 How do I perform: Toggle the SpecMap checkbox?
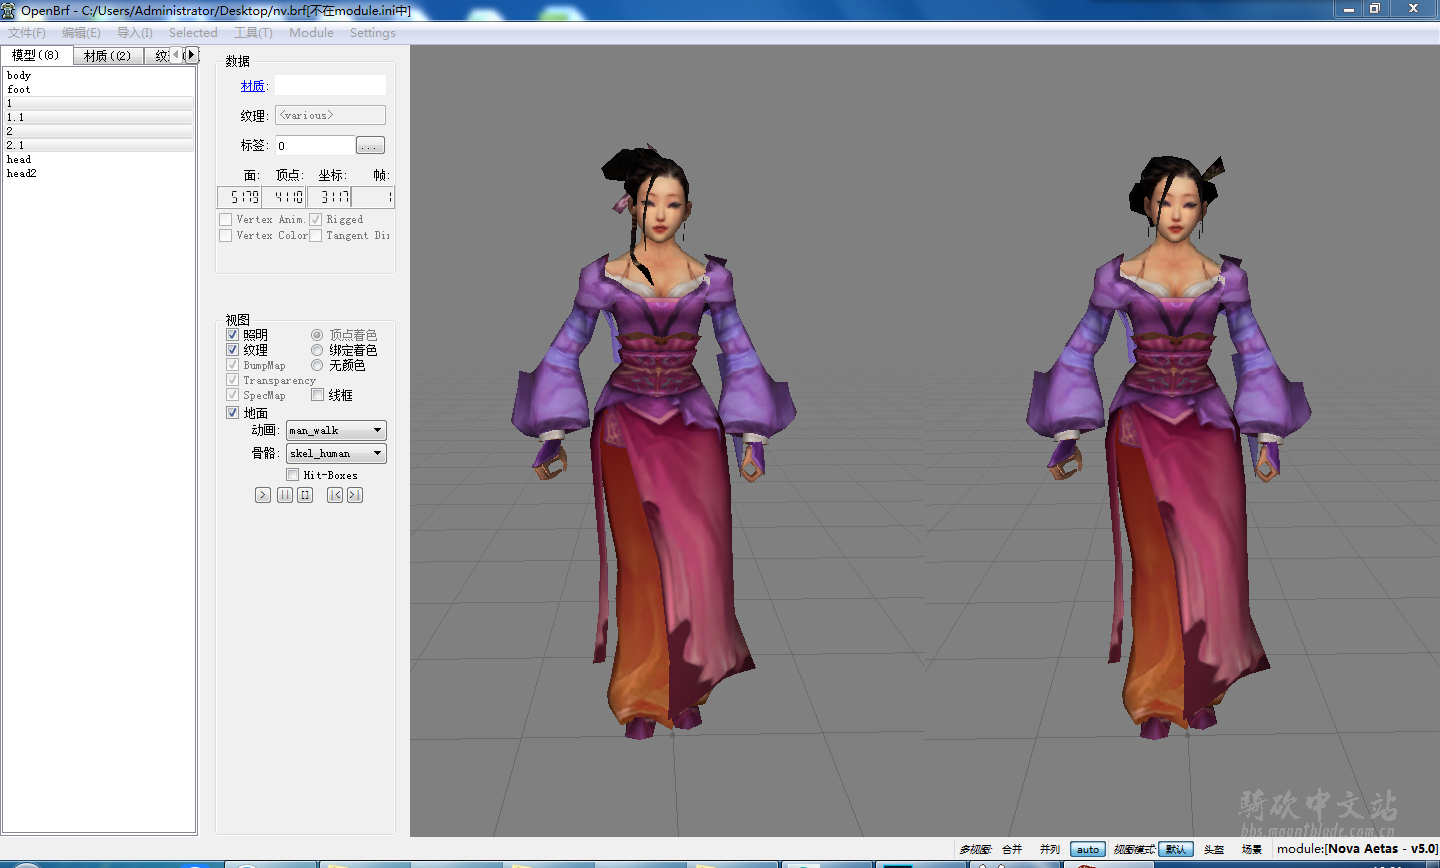point(232,395)
